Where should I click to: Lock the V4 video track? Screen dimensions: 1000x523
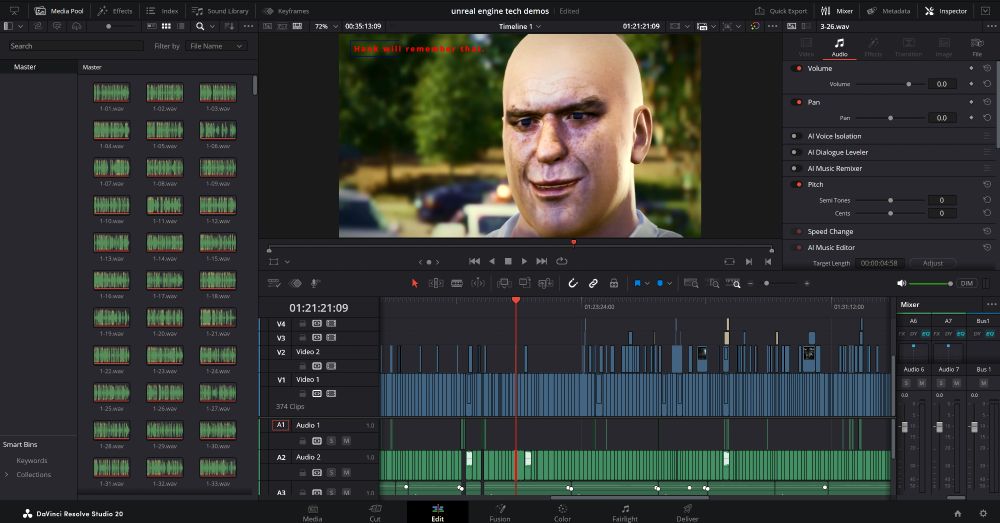(x=302, y=324)
